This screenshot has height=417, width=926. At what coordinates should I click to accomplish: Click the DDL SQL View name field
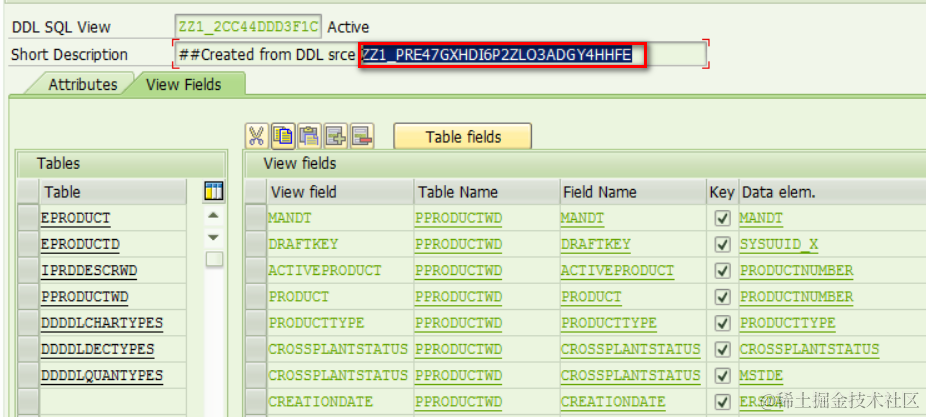click(249, 27)
